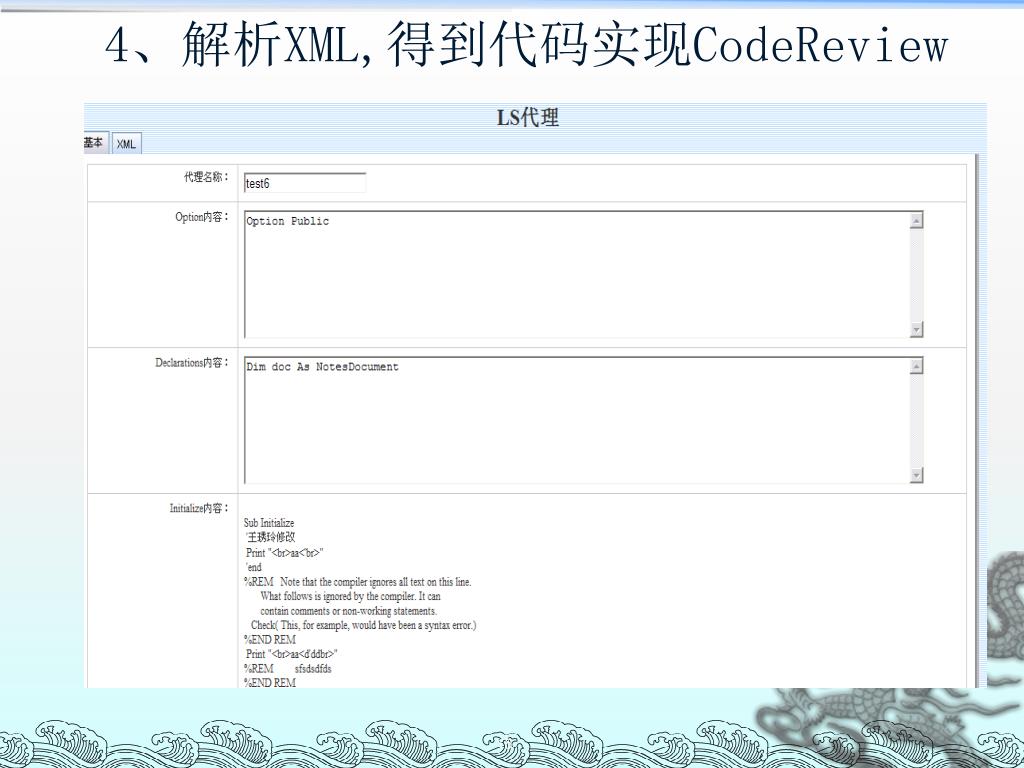Click the Option content scroll down arrow
The image size is (1024, 768).
(x=916, y=329)
